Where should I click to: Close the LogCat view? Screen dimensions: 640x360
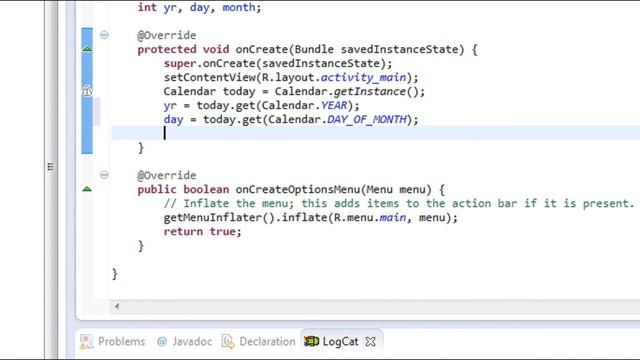[x=370, y=342]
